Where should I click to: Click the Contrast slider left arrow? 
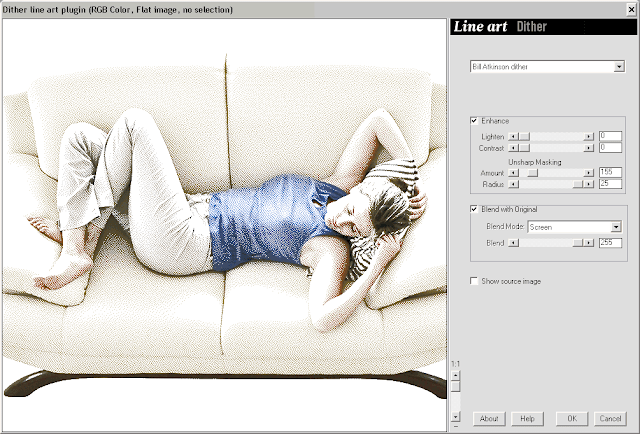[x=513, y=148]
